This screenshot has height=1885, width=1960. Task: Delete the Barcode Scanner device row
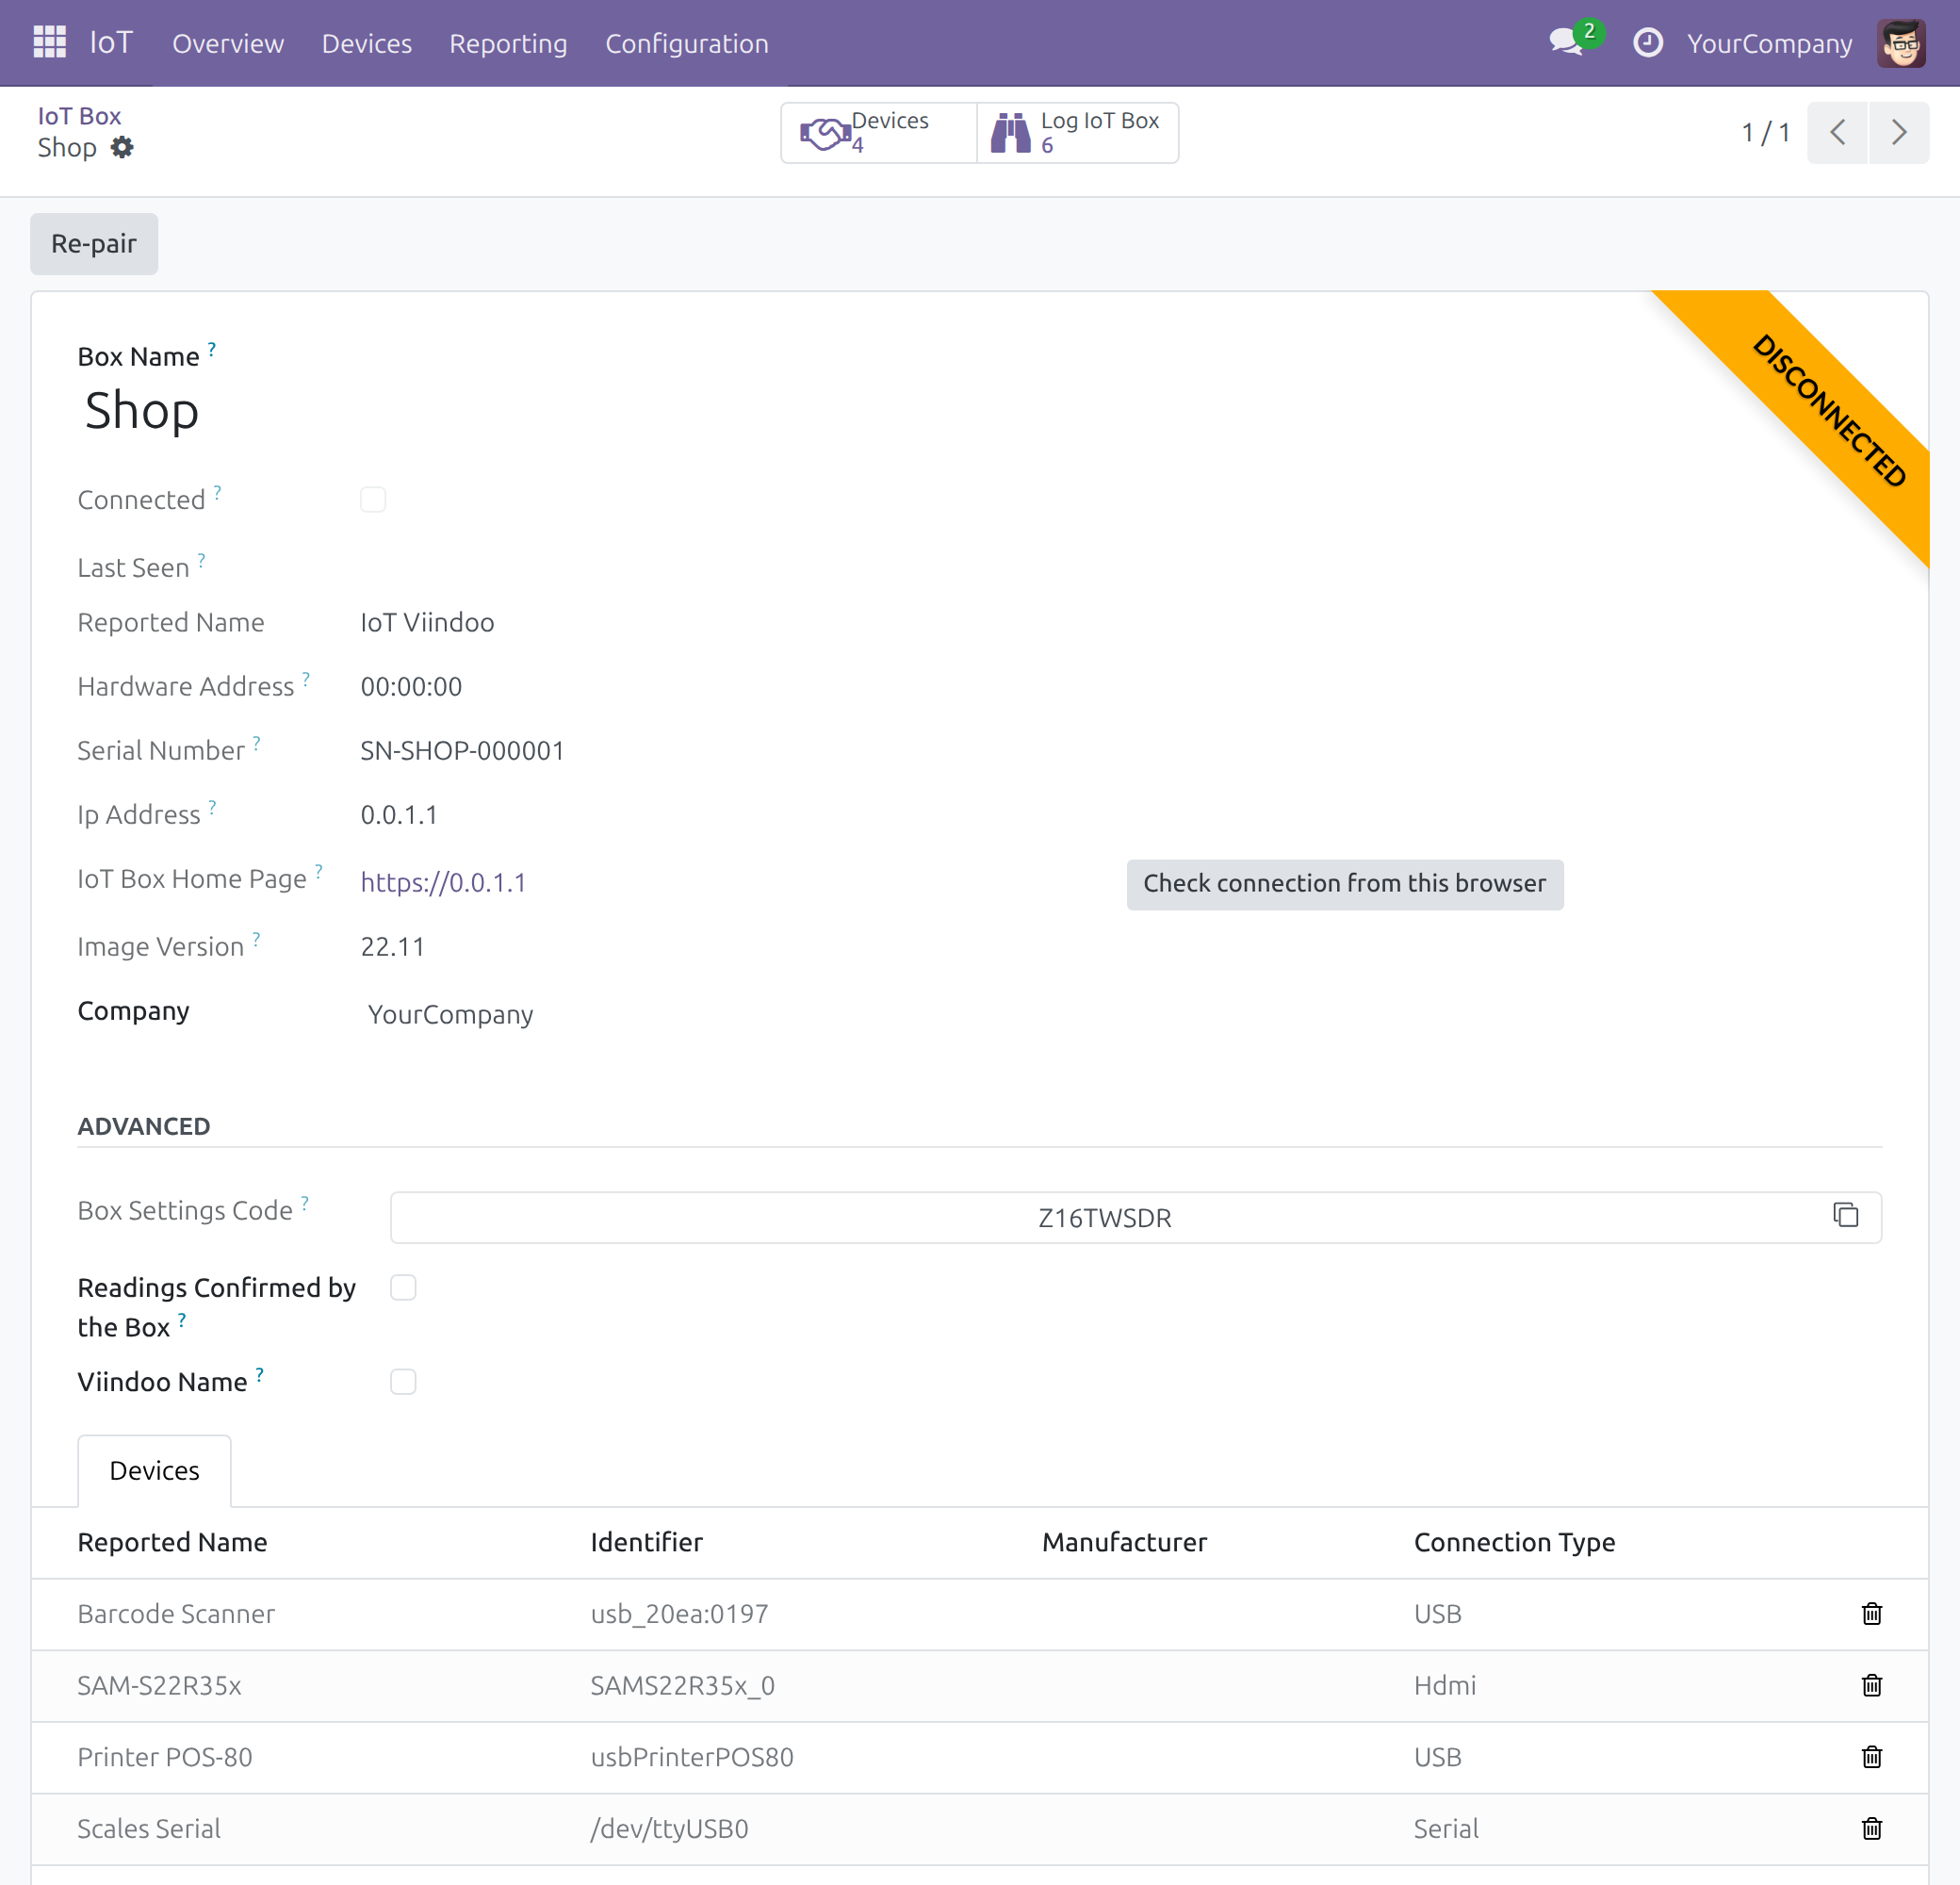(1871, 1613)
